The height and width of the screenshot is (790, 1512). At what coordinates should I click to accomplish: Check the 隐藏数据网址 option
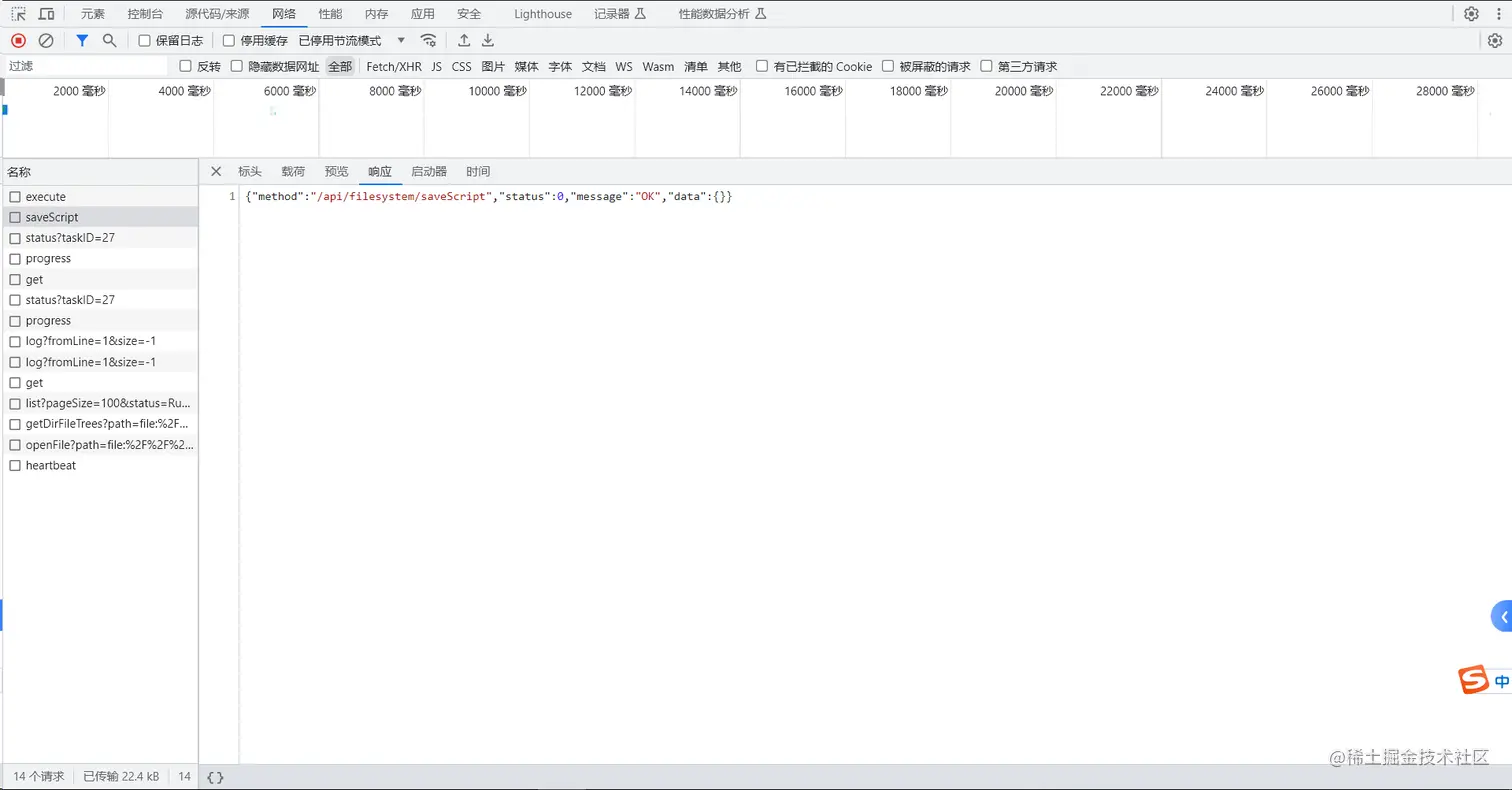click(x=237, y=66)
